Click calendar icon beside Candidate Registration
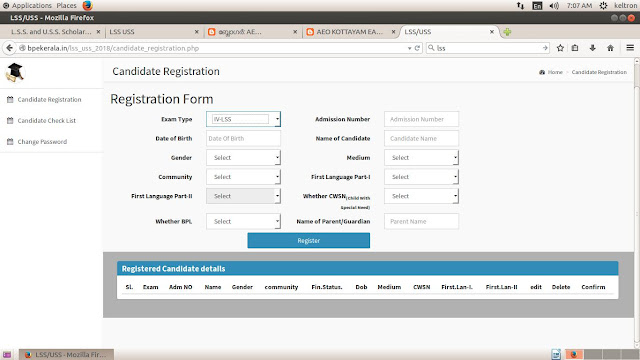The image size is (640, 360). point(10,100)
